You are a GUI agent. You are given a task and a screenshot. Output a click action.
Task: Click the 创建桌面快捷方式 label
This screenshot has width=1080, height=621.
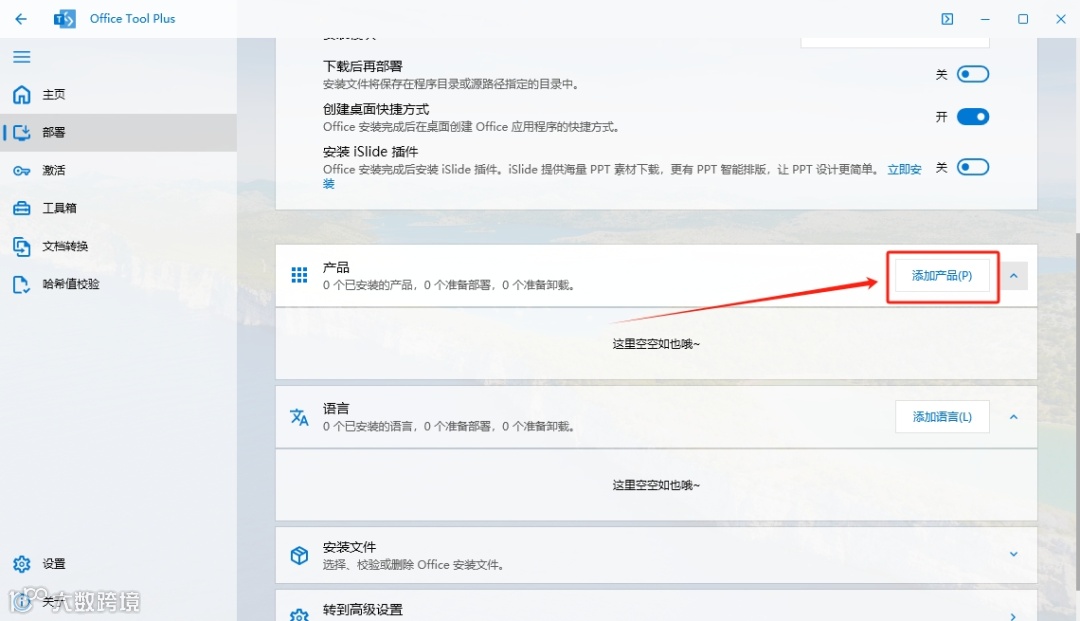(375, 109)
